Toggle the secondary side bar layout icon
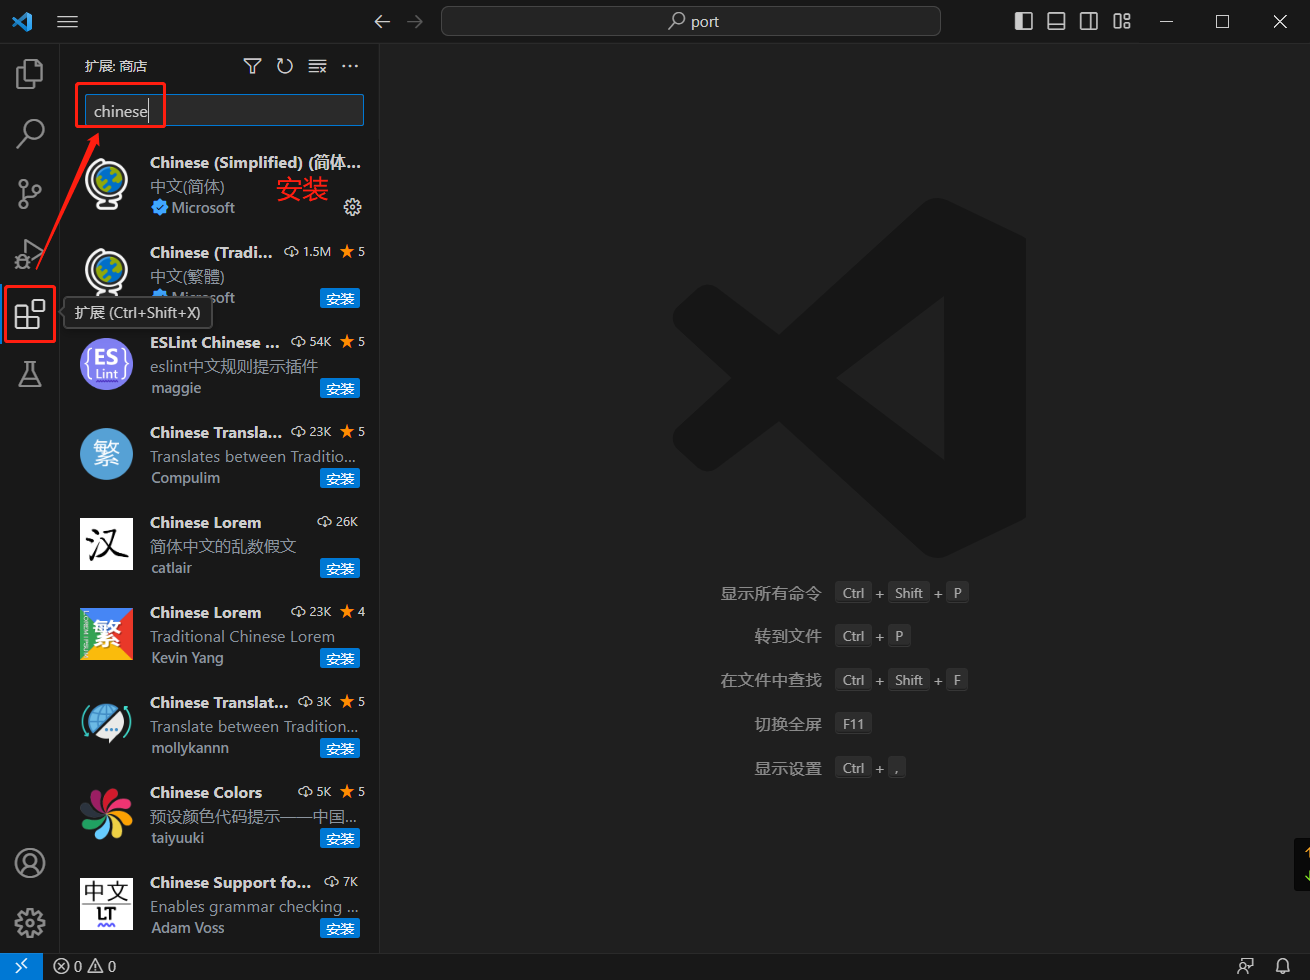The image size is (1310, 980). pos(1089,21)
